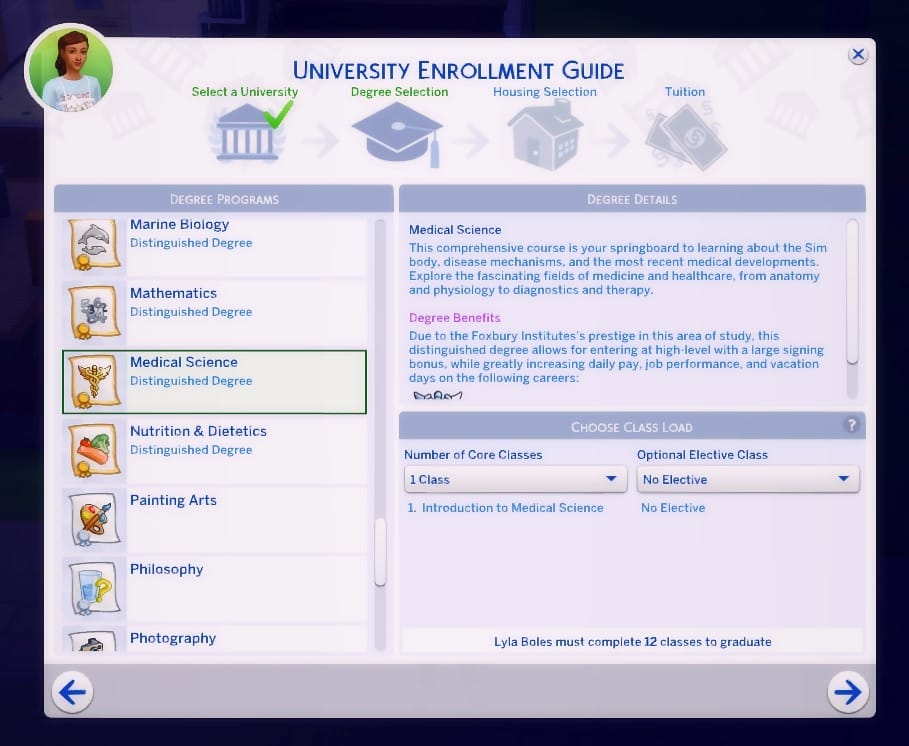Screen dimensions: 909x746
Task: Click the money Tuition step icon
Action: (685, 137)
